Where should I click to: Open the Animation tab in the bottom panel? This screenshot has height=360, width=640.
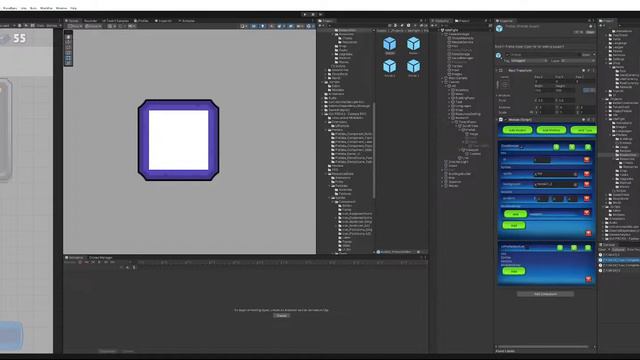(x=75, y=258)
